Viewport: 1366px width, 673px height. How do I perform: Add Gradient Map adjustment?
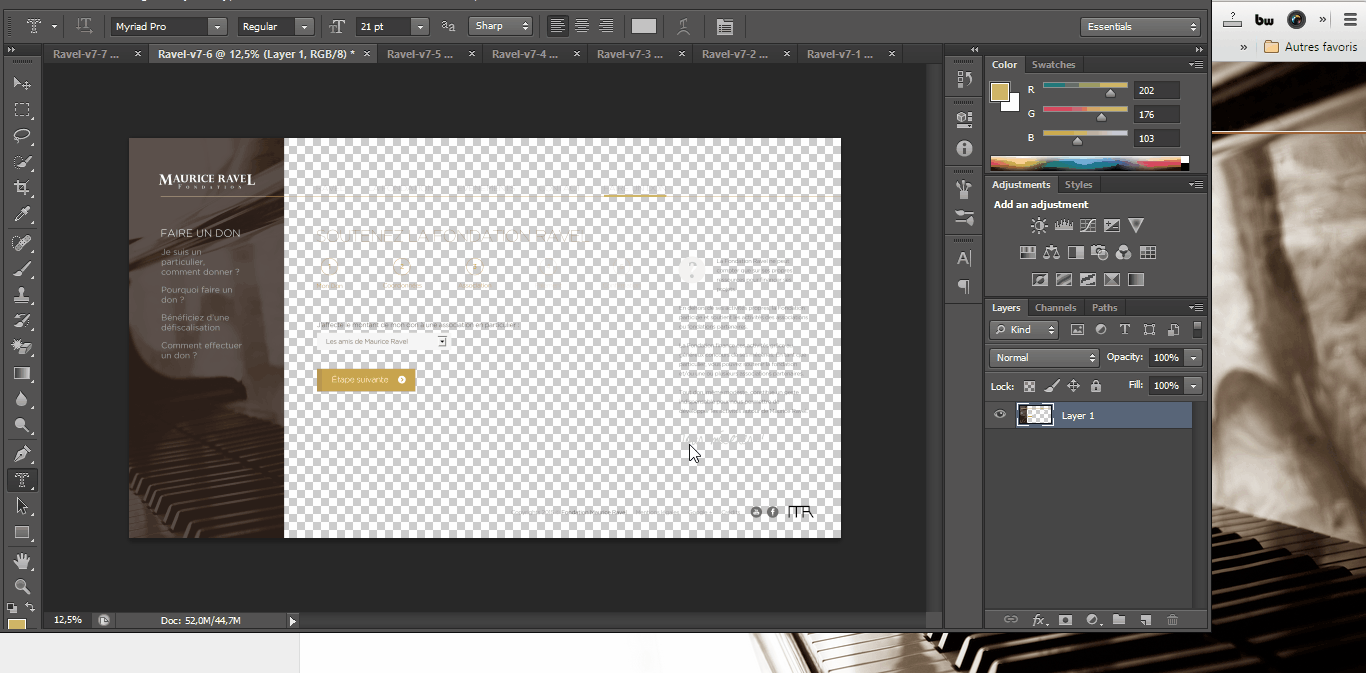(x=1135, y=280)
